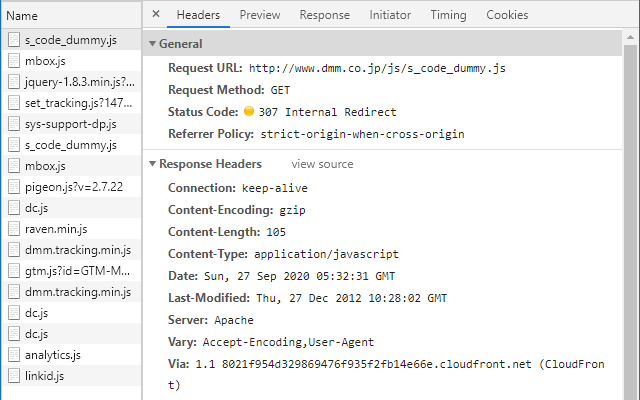The width and height of the screenshot is (640, 400).
Task: Click the yellow 307 status code indicator
Action: [249, 112]
